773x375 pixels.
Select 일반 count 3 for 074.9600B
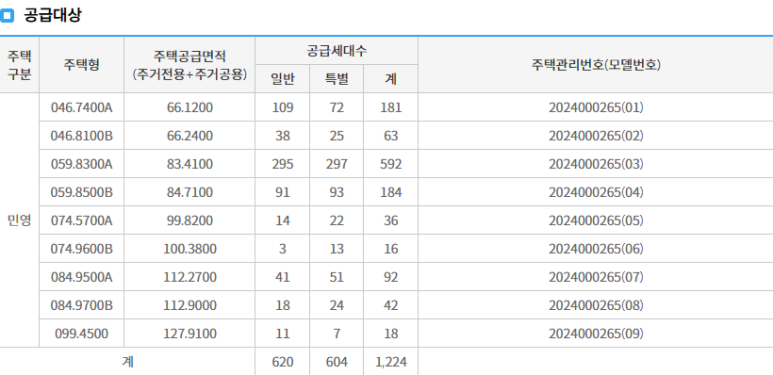tap(282, 249)
